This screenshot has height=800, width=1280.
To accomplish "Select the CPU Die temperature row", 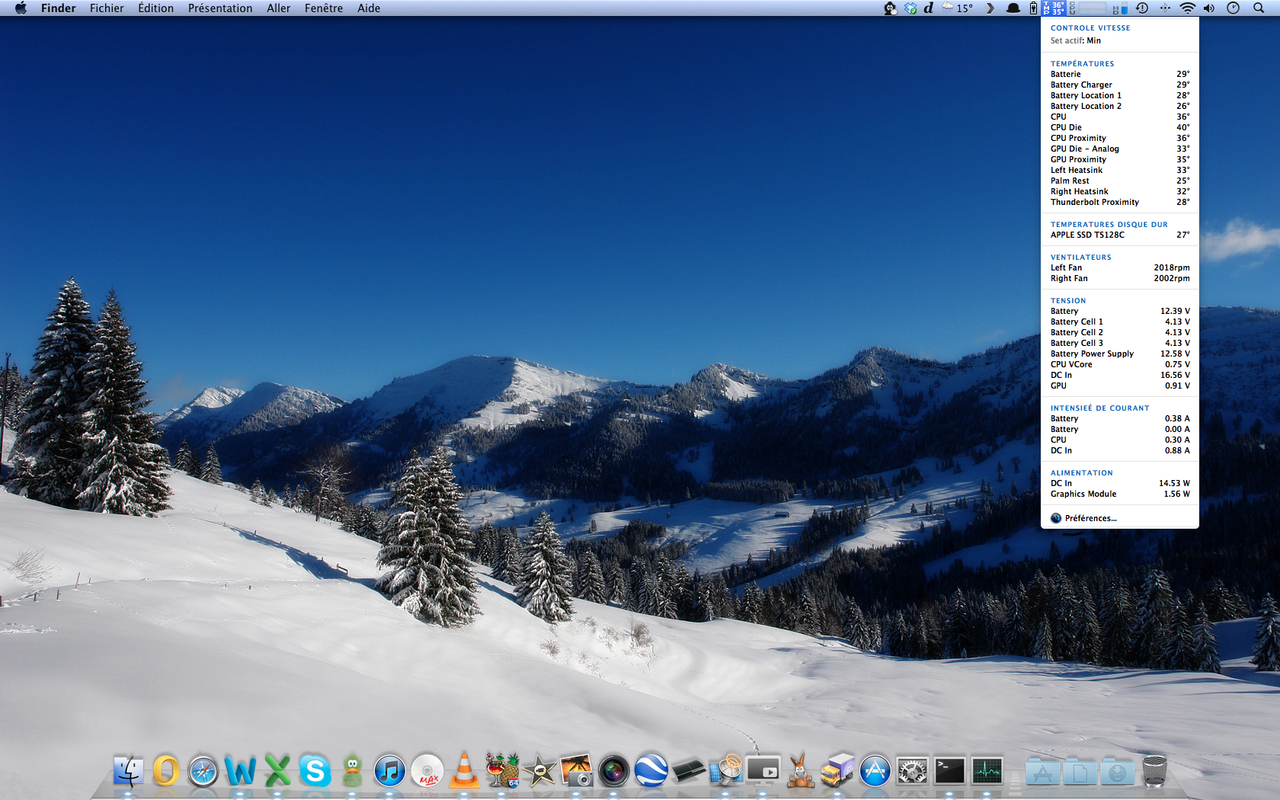I will click(x=1119, y=128).
